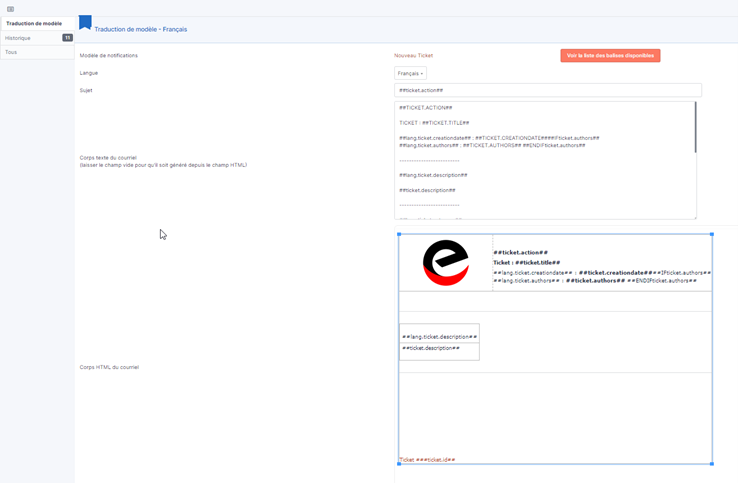Open the Nouveau Ticket template link

click(413, 56)
